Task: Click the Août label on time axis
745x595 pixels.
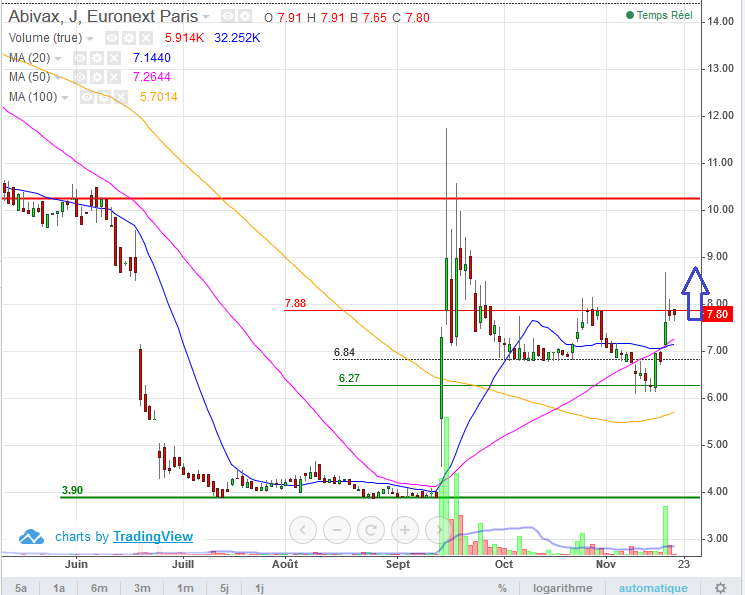Action: pos(285,564)
